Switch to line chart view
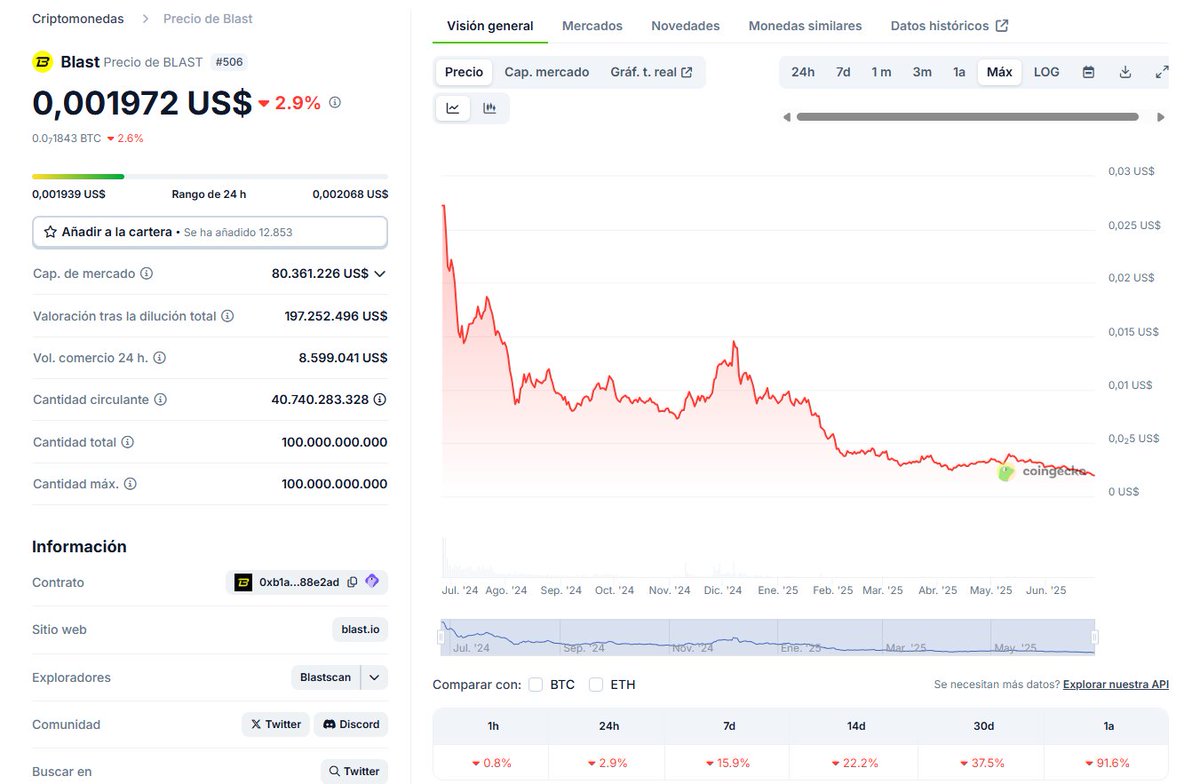 coord(453,108)
